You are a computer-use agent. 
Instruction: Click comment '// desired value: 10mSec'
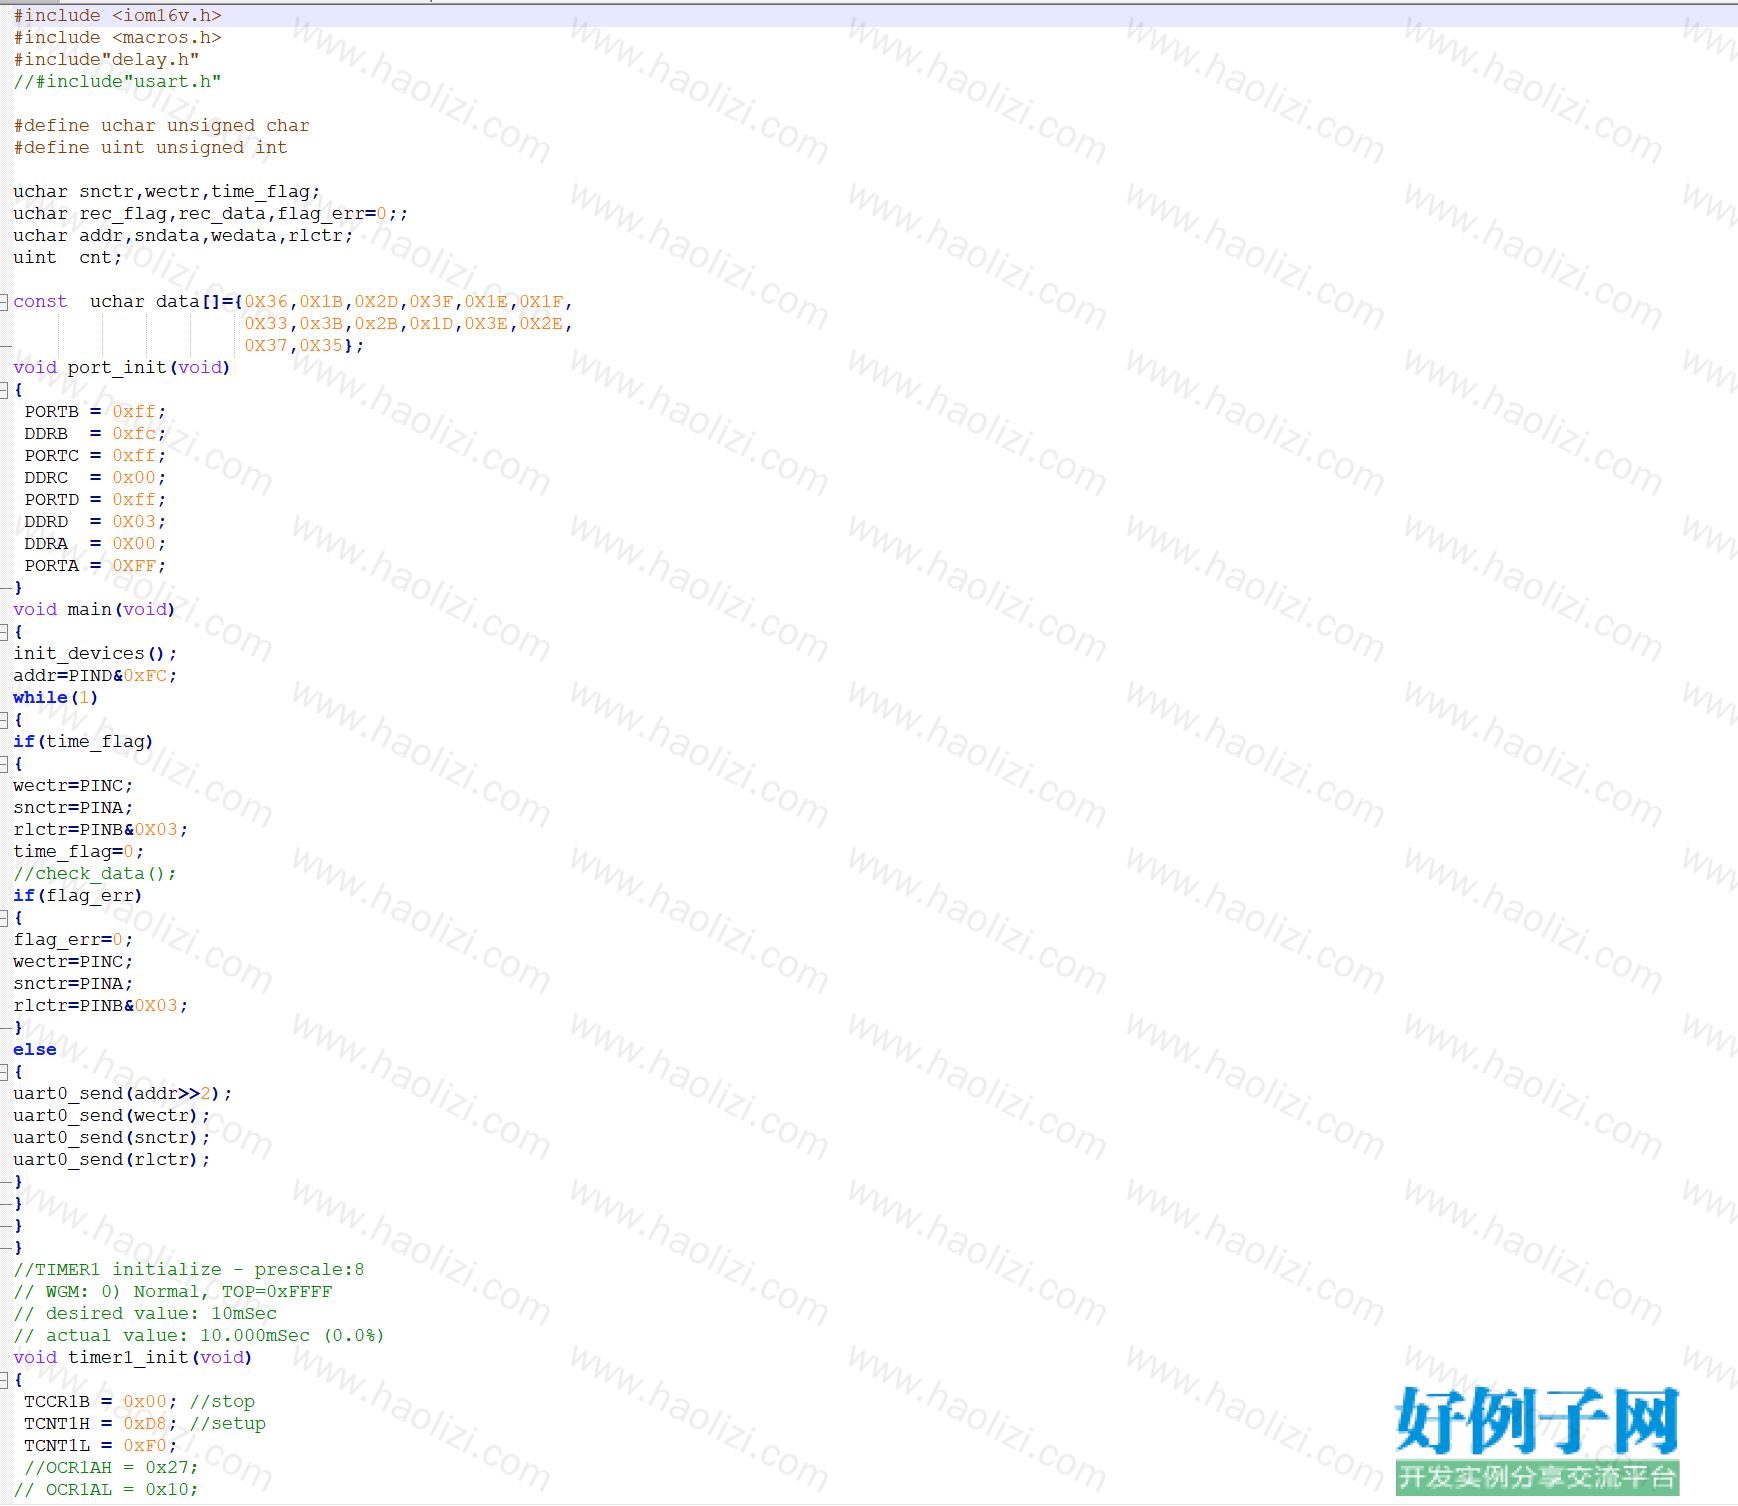point(145,1314)
